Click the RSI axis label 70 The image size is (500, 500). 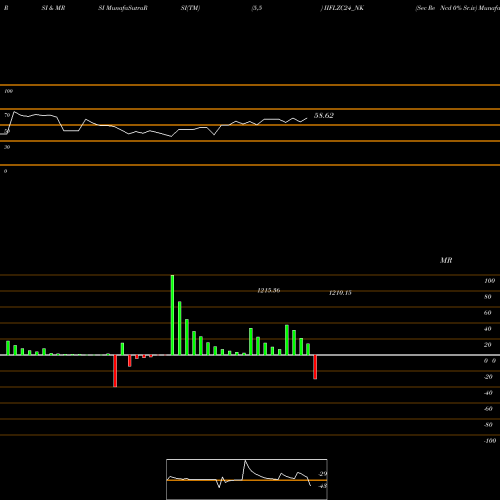pyautogui.click(x=7, y=115)
